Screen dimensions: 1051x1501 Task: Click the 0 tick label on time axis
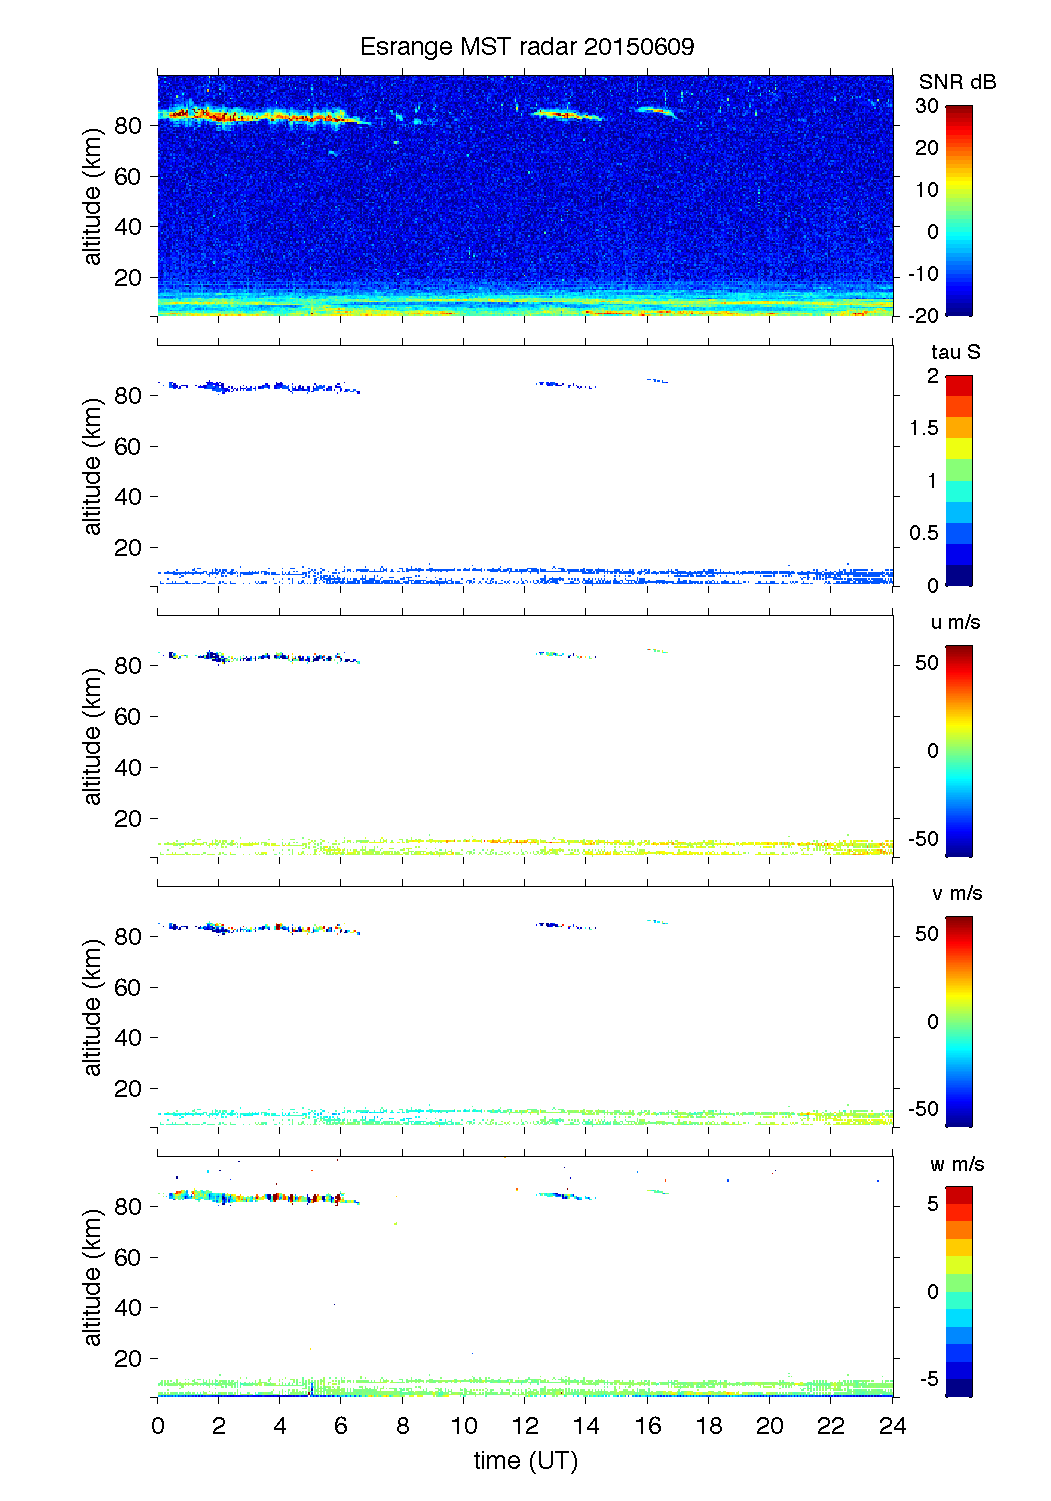[x=158, y=1426]
